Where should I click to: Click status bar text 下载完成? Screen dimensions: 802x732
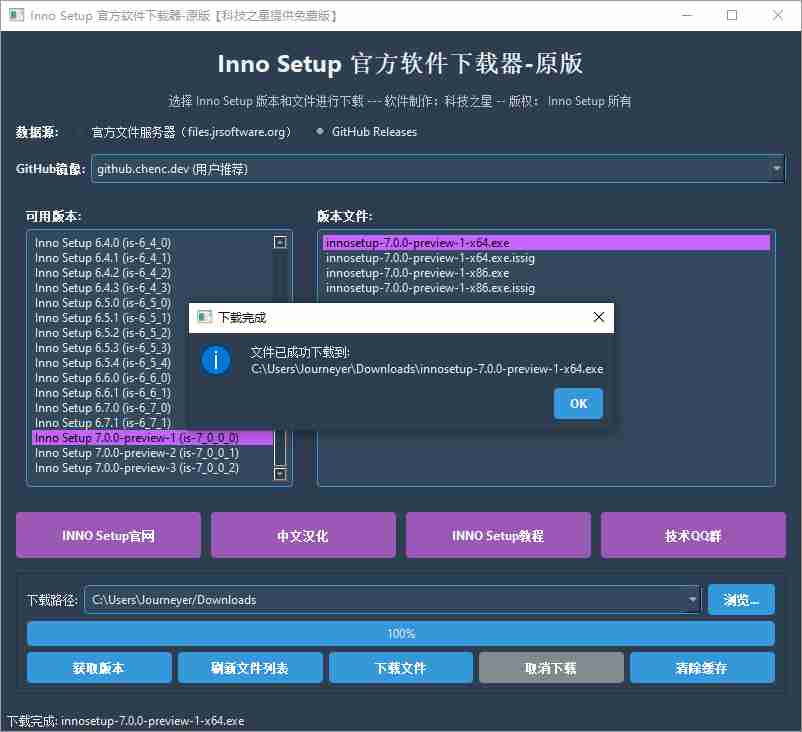click(126, 721)
